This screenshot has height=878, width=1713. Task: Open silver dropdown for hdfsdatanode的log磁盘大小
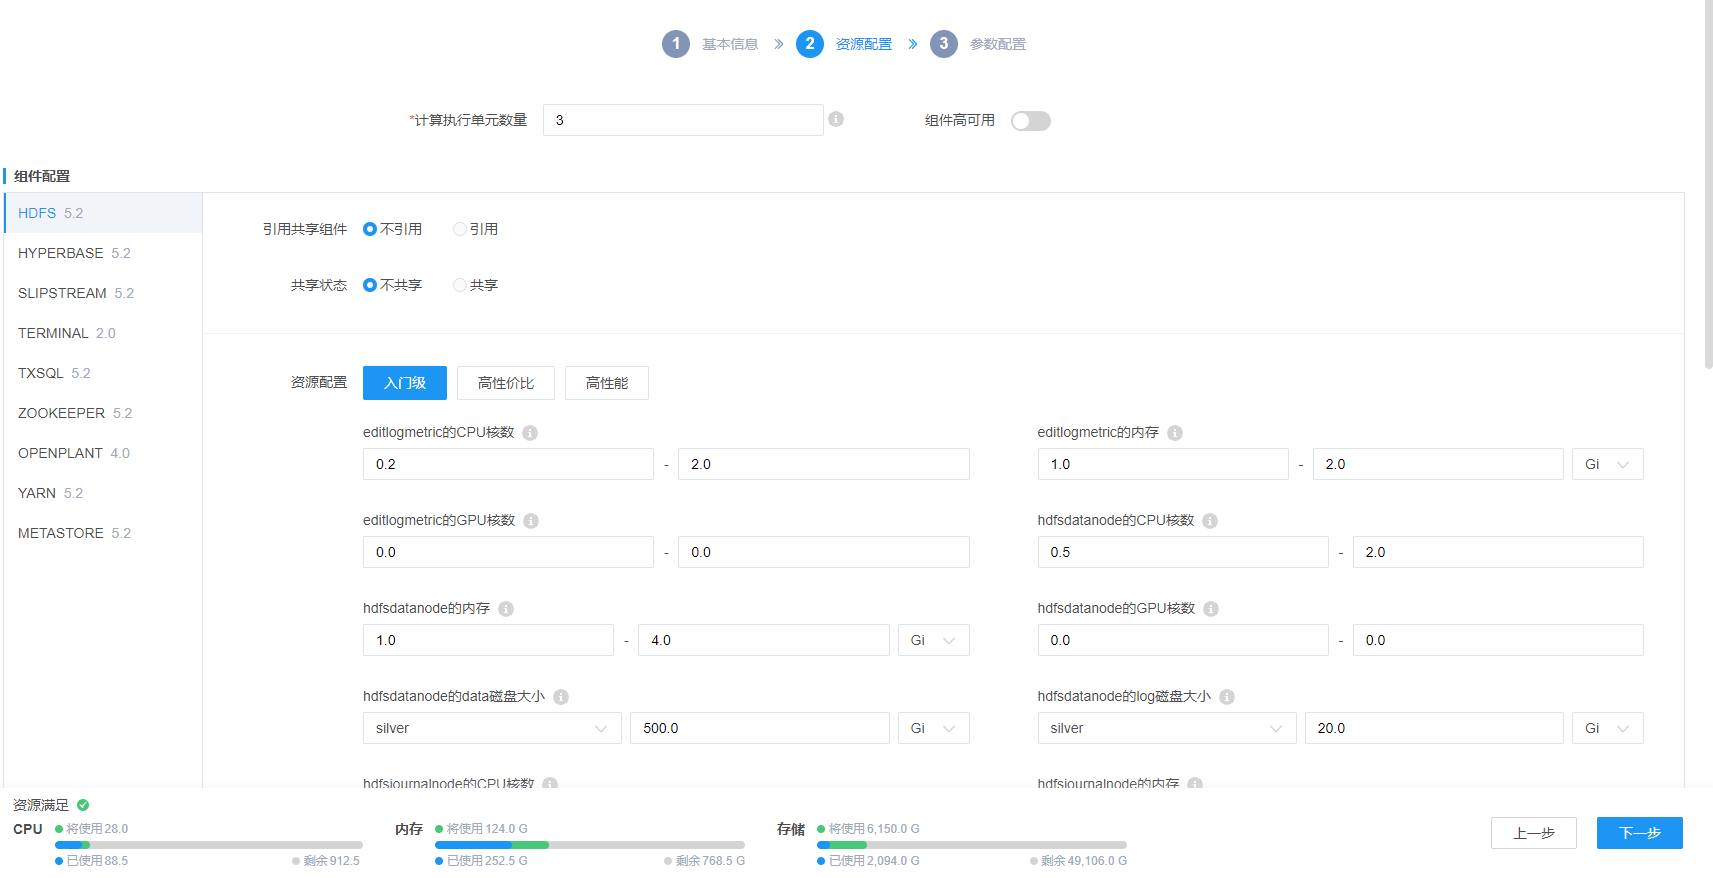[1167, 728]
